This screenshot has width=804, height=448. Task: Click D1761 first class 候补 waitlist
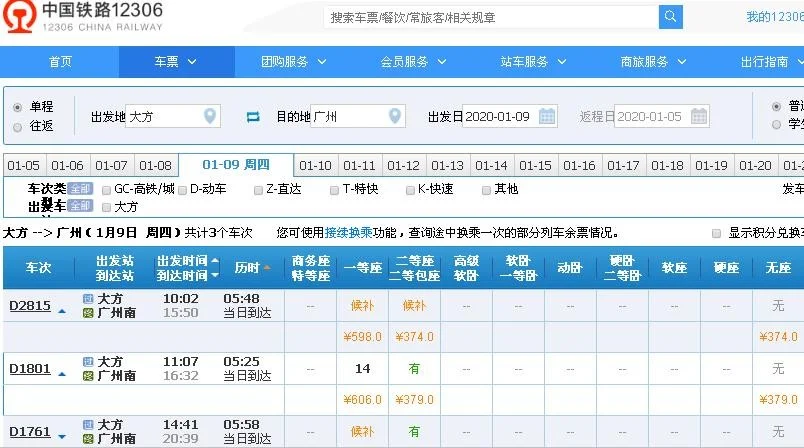point(363,432)
